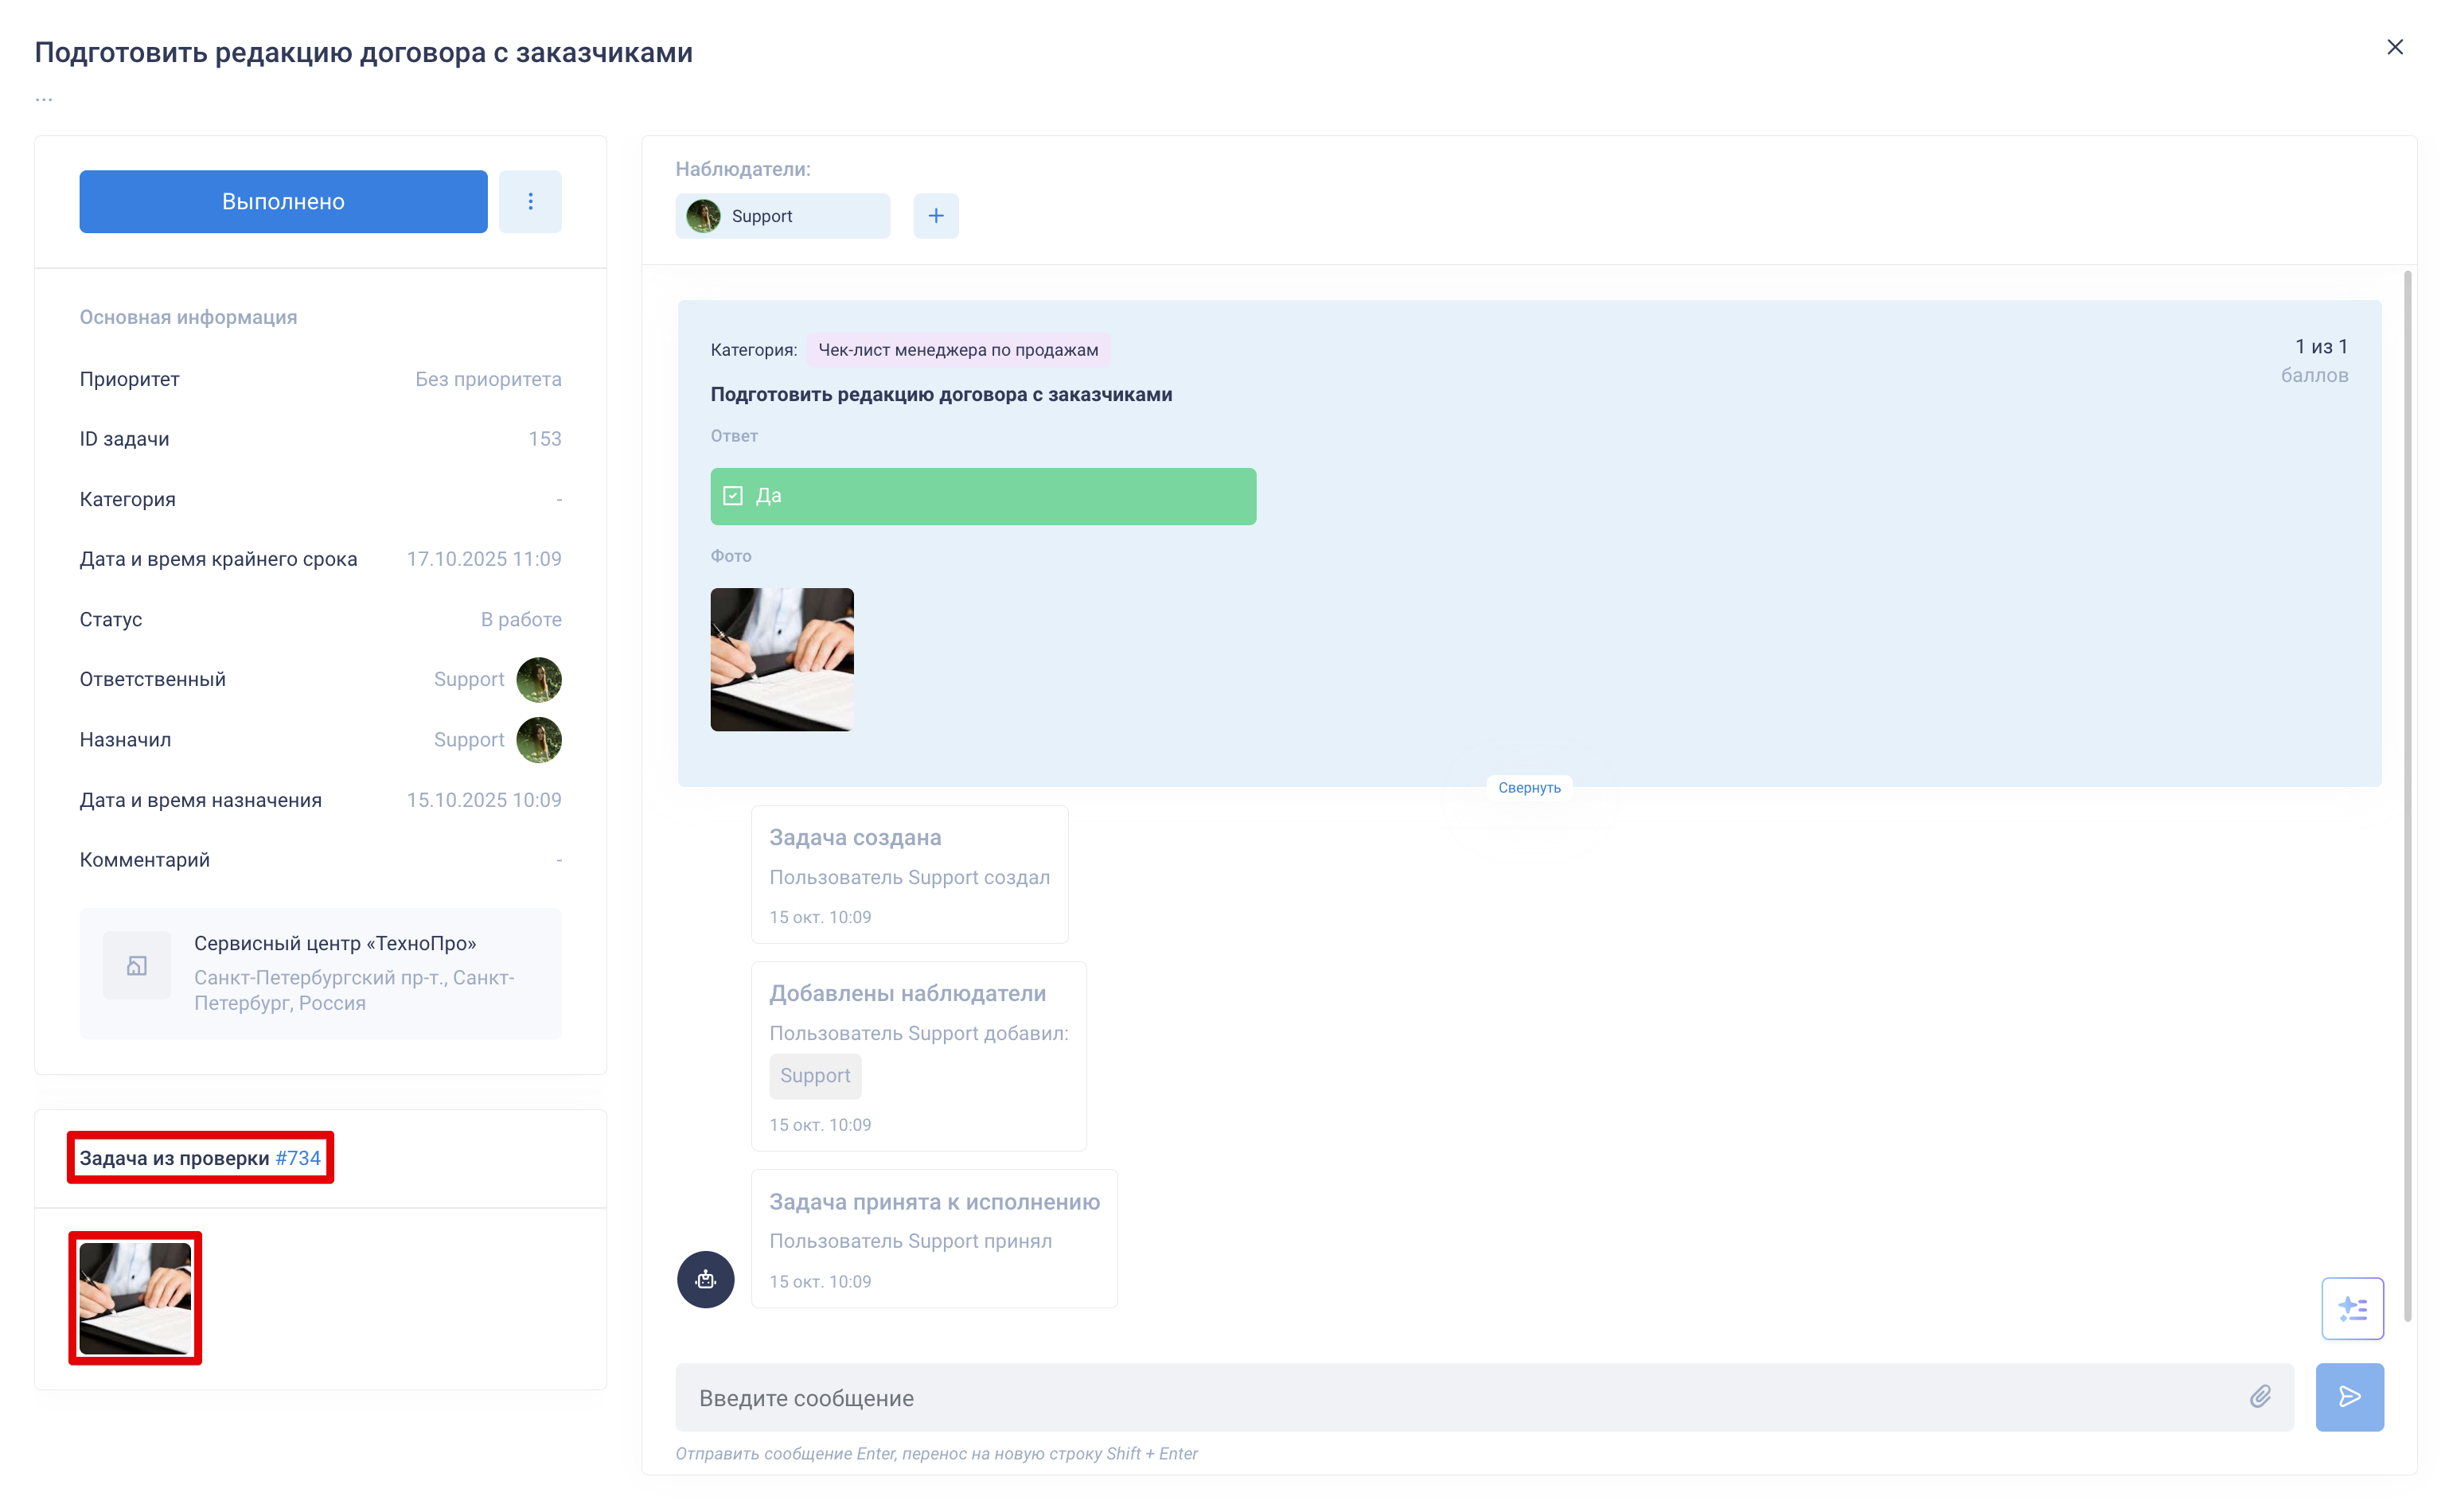Click the service center building icon
The height and width of the screenshot is (1512, 2445).
[137, 965]
